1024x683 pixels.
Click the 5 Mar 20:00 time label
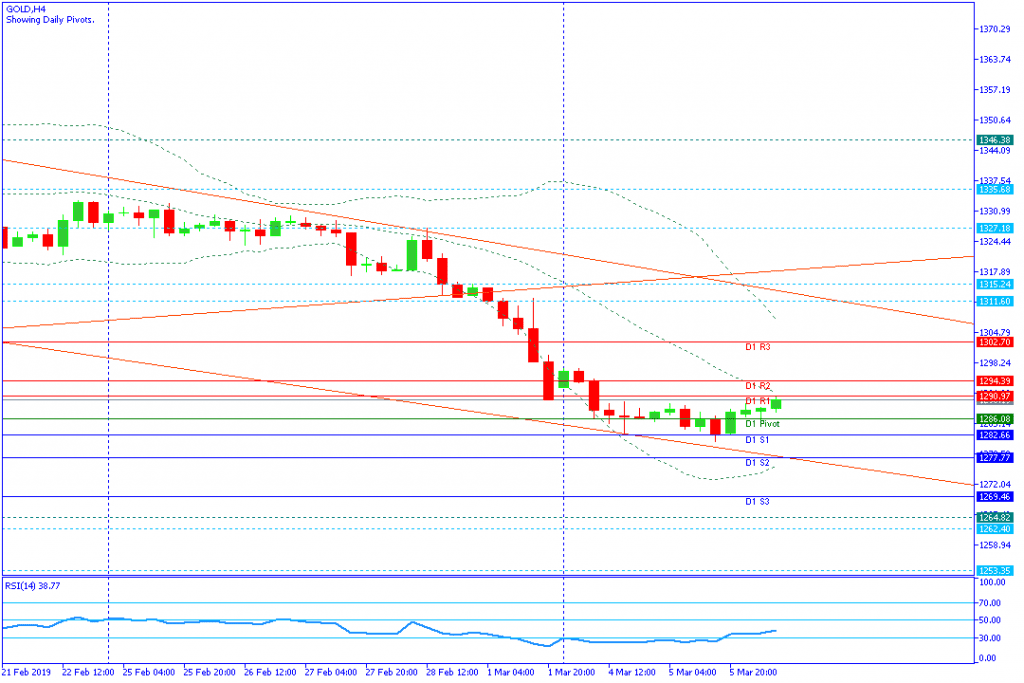pyautogui.click(x=755, y=672)
